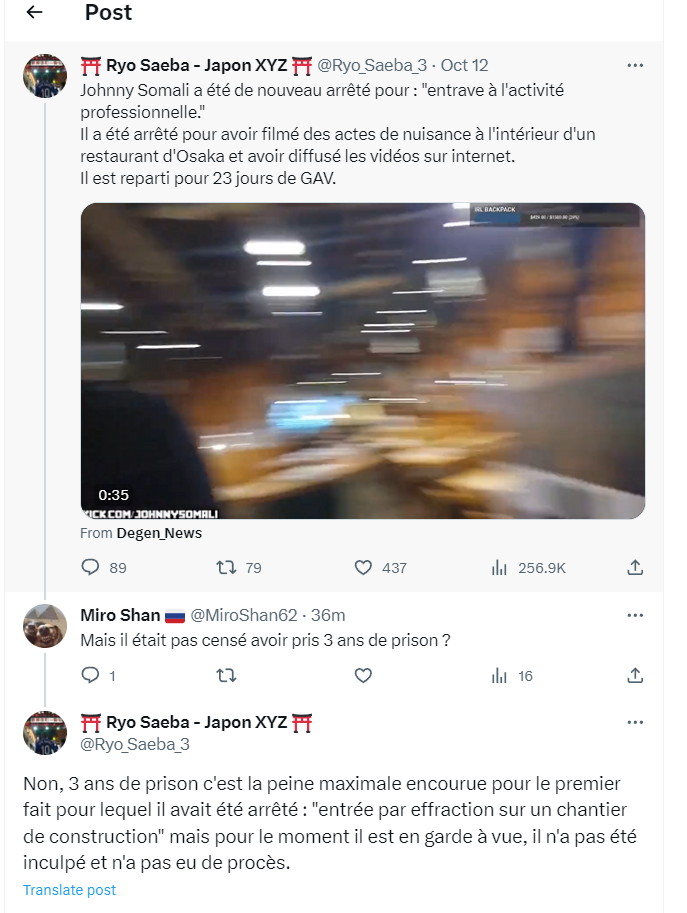Click the back arrow beside Post
This screenshot has height=913, width=687.
tap(35, 13)
